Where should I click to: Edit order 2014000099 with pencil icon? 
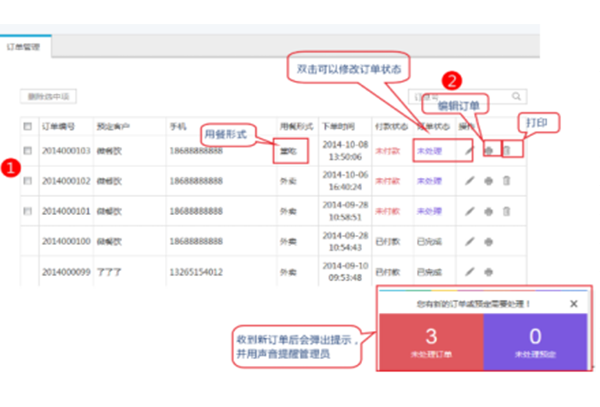pyautogui.click(x=470, y=272)
